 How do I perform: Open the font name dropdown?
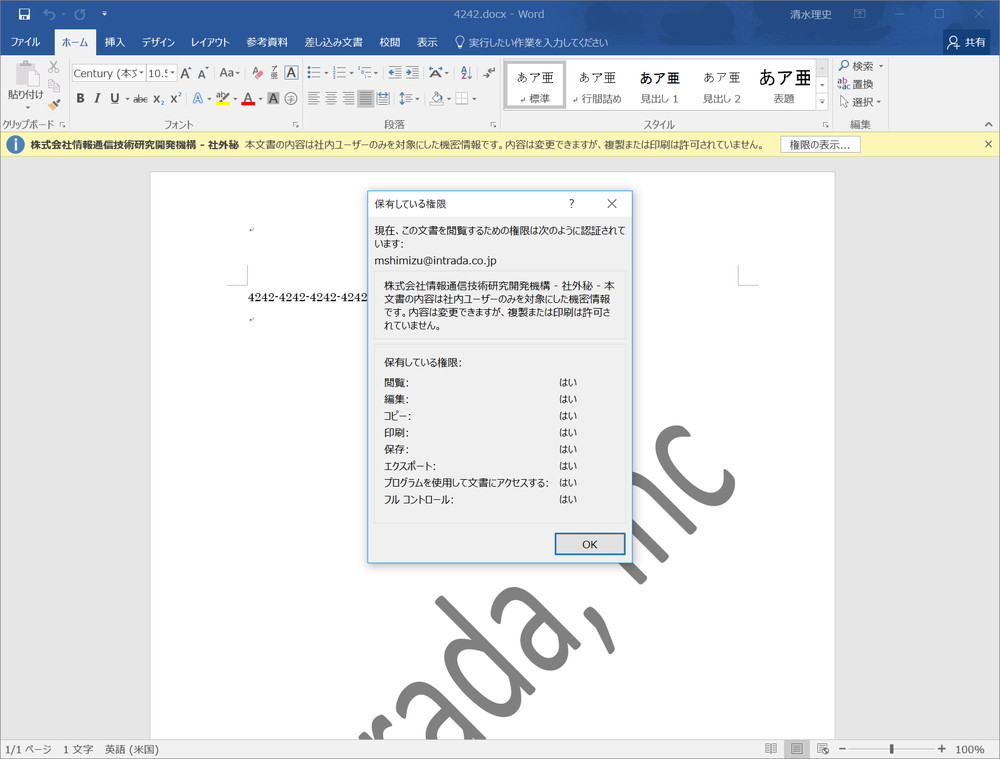142,73
